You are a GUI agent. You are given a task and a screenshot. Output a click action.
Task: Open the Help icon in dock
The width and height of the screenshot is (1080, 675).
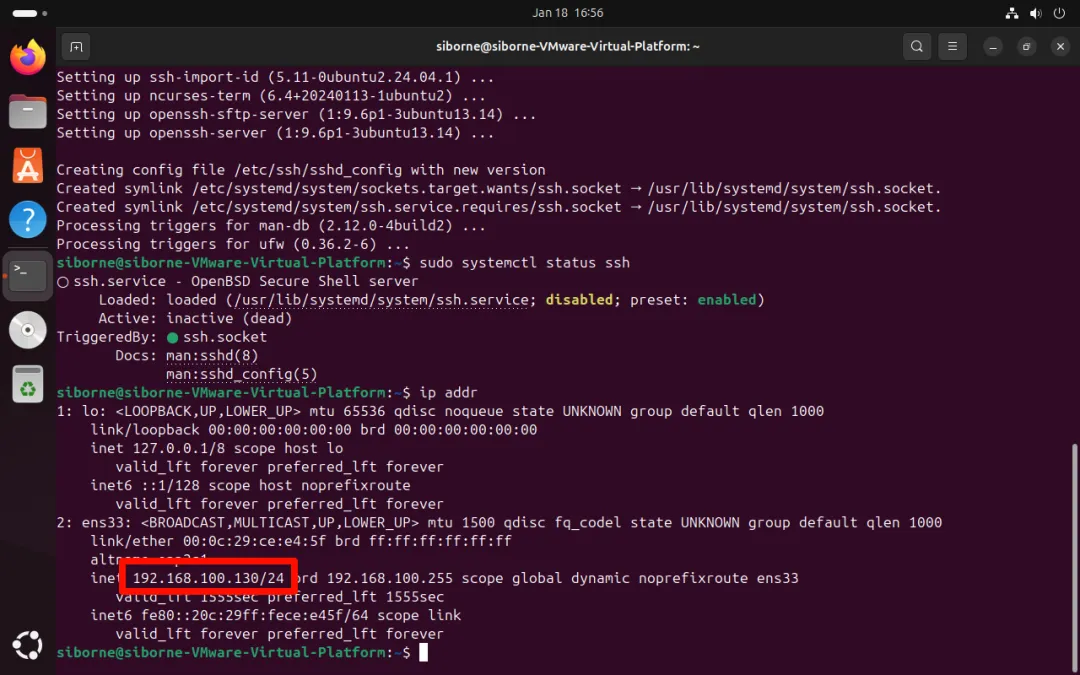[28, 220]
